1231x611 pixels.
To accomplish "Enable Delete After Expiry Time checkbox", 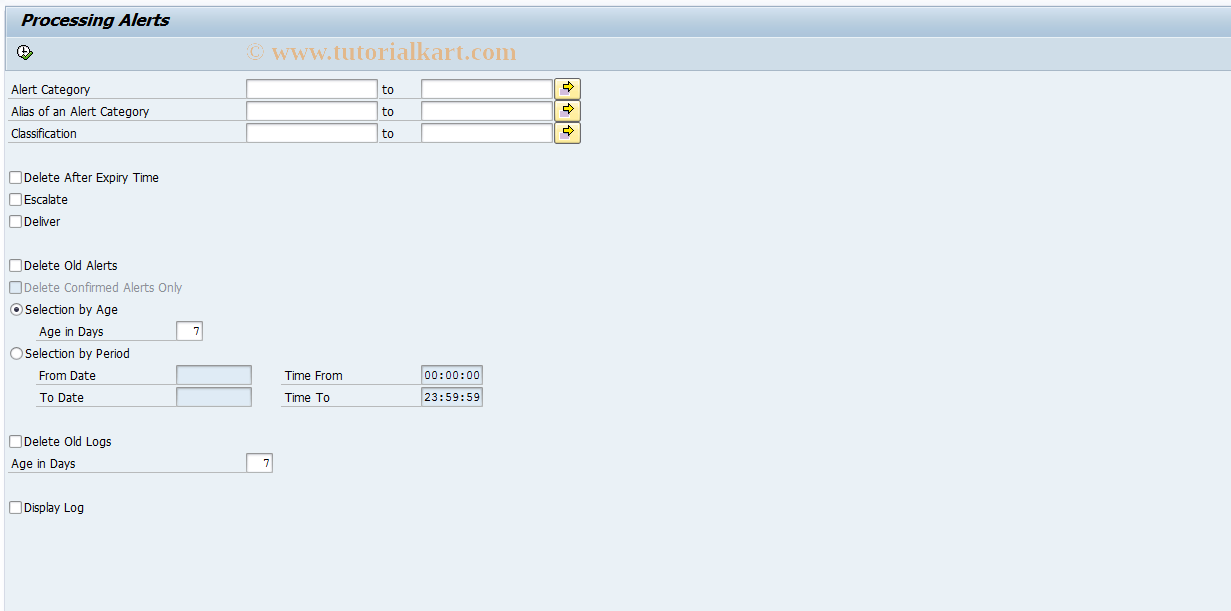I will tap(16, 177).
